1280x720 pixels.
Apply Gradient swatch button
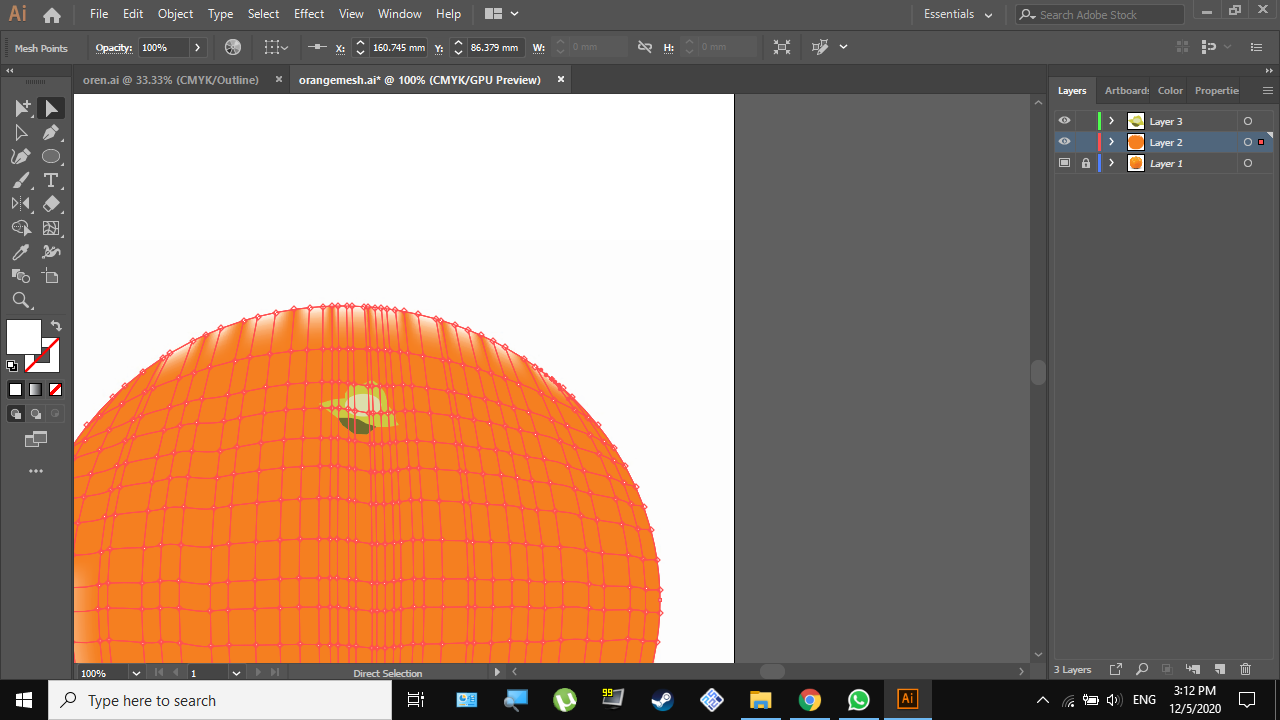(35, 390)
